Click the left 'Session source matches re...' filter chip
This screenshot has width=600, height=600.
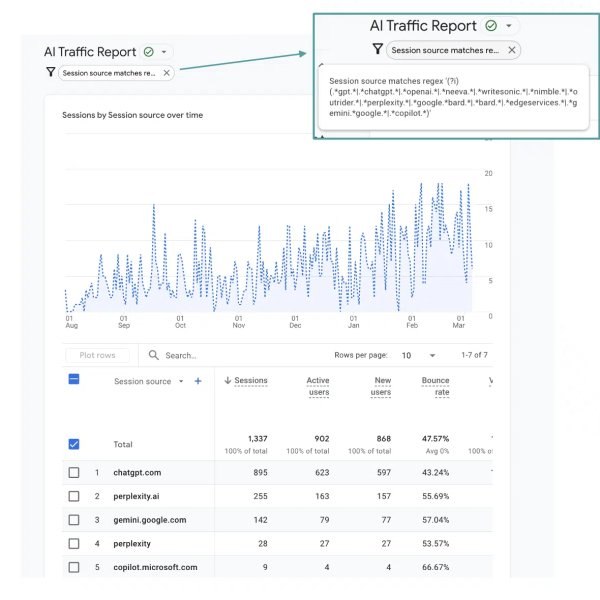[116, 73]
